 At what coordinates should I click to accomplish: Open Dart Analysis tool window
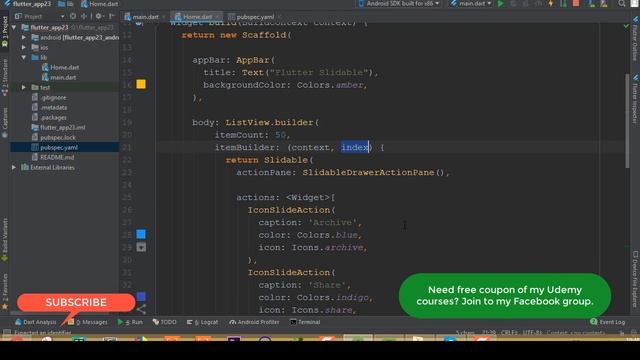(x=36, y=322)
